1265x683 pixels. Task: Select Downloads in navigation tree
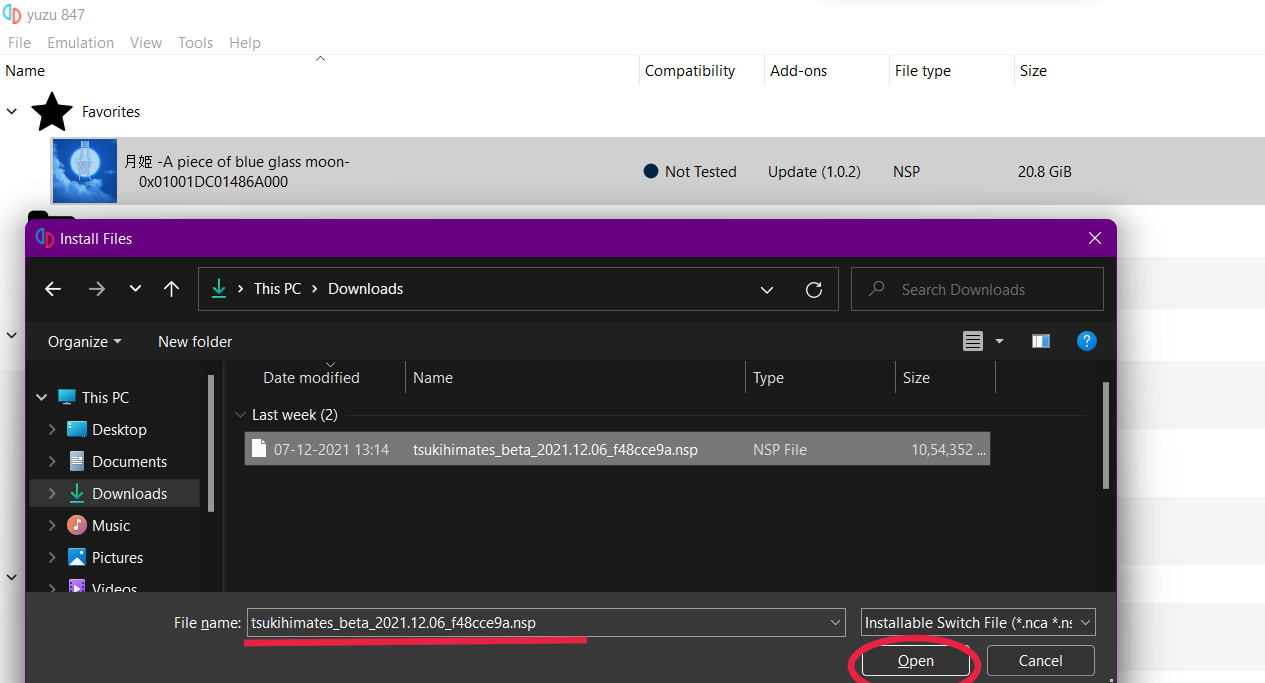[129, 494]
